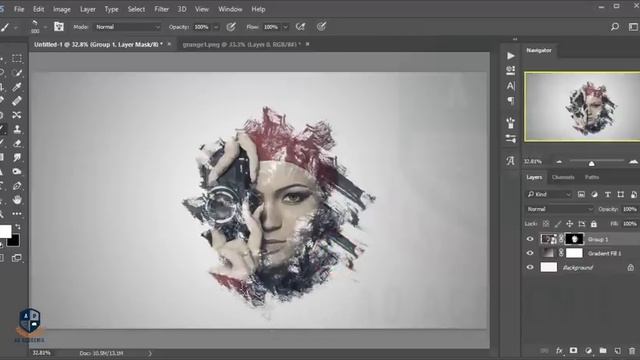Expand the status bar info arrow
The height and width of the screenshot is (360, 640).
[150, 353]
